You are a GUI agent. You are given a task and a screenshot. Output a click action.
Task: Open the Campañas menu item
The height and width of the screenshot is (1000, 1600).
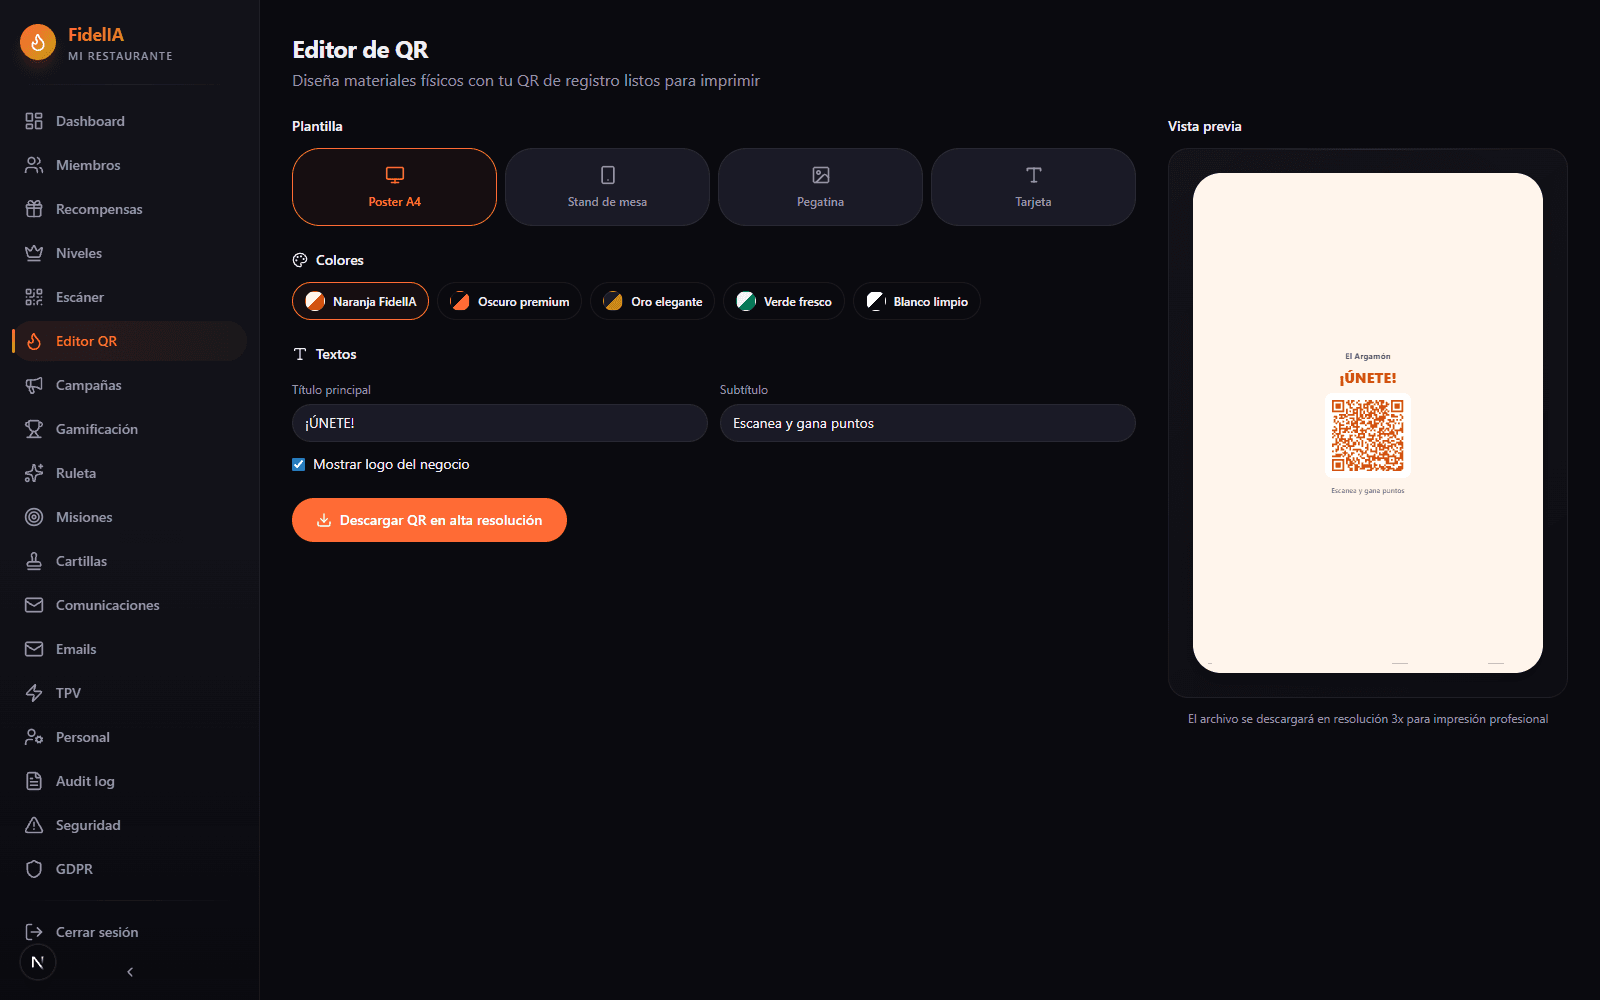click(x=129, y=385)
